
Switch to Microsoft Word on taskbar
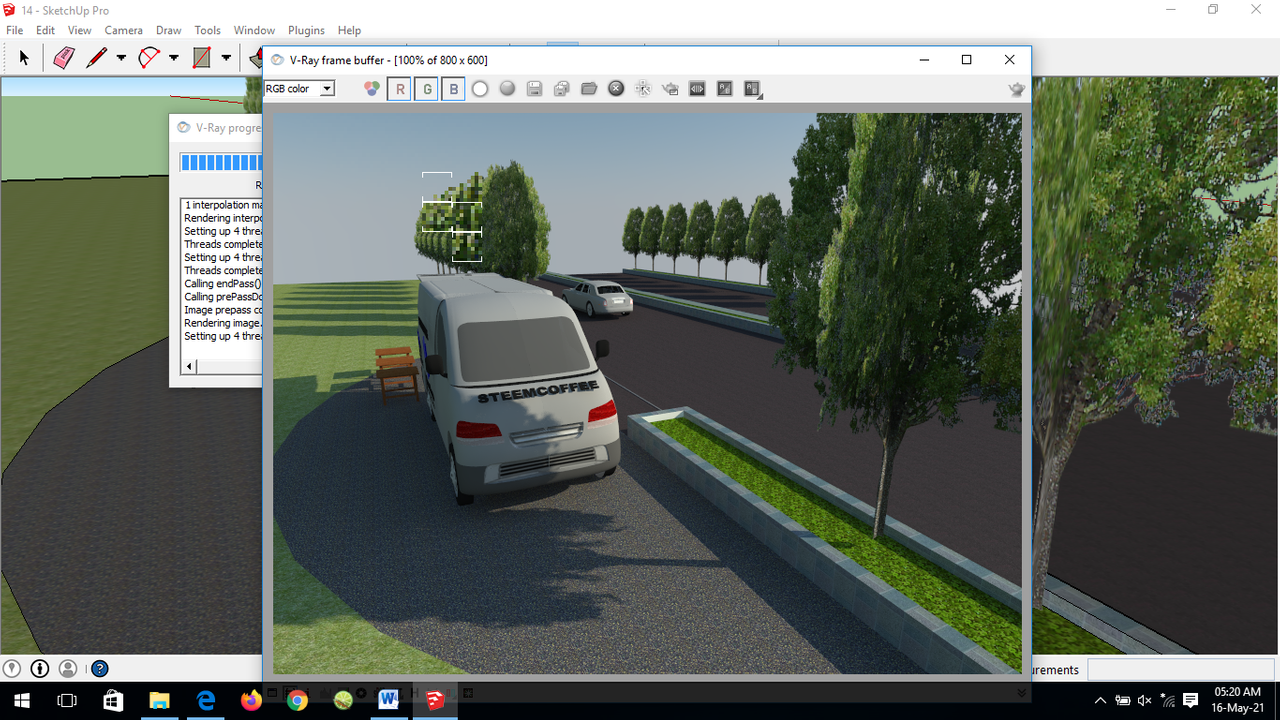[389, 700]
